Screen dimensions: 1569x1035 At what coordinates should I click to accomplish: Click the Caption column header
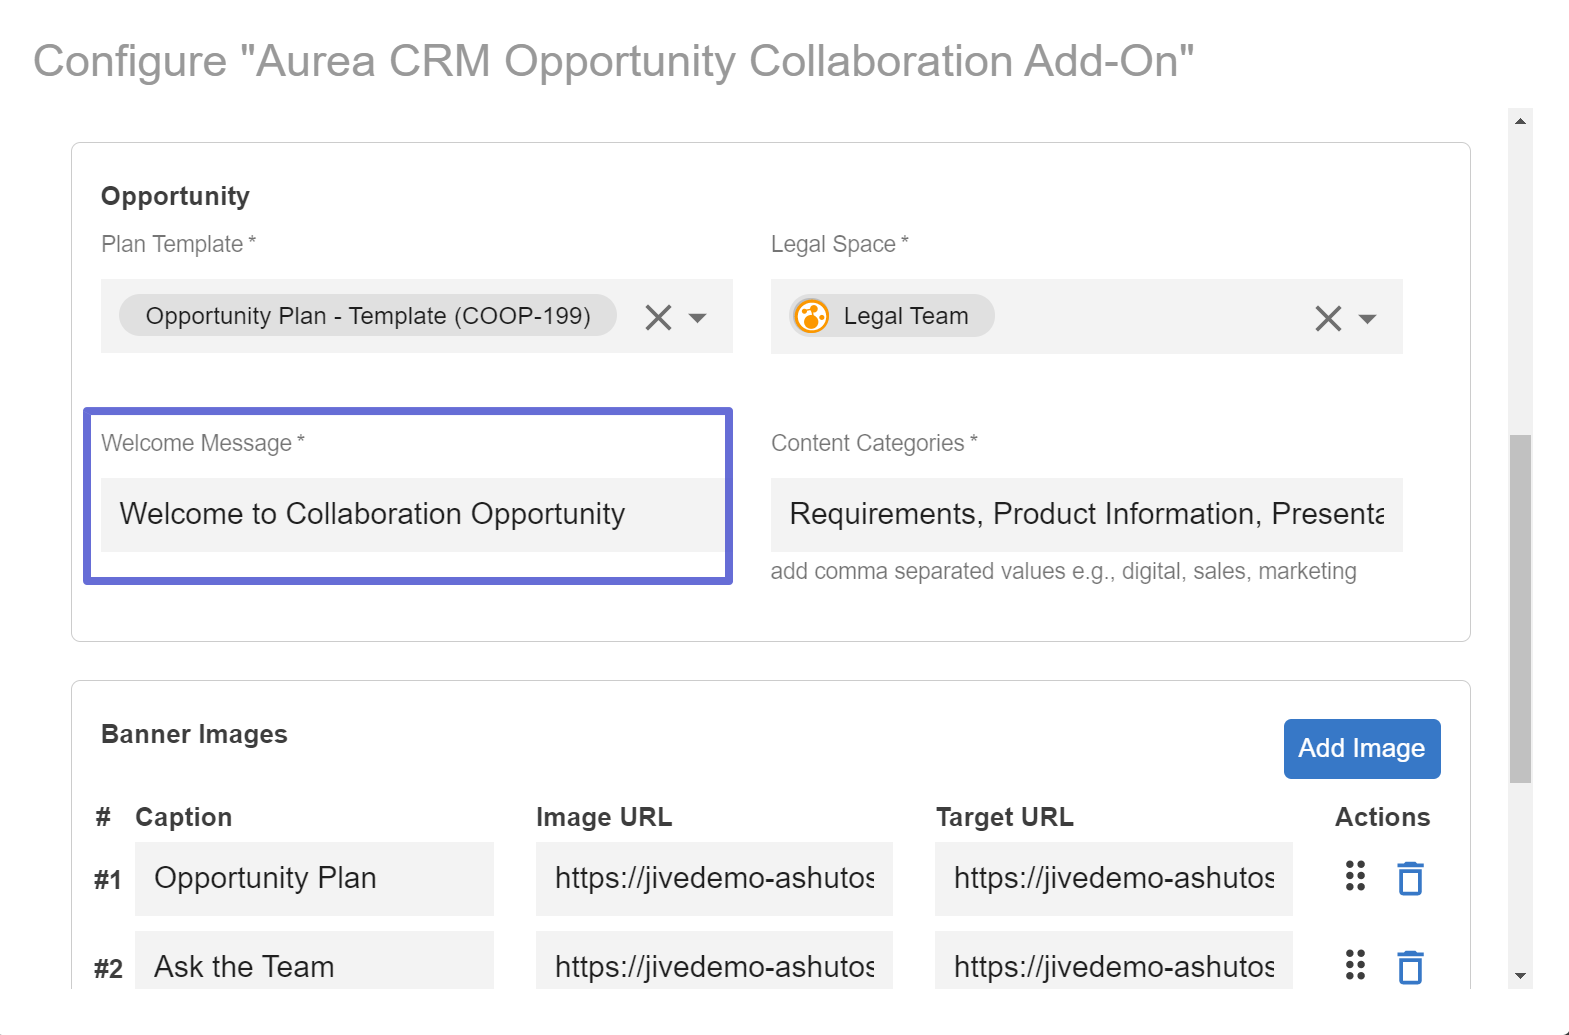click(x=183, y=817)
